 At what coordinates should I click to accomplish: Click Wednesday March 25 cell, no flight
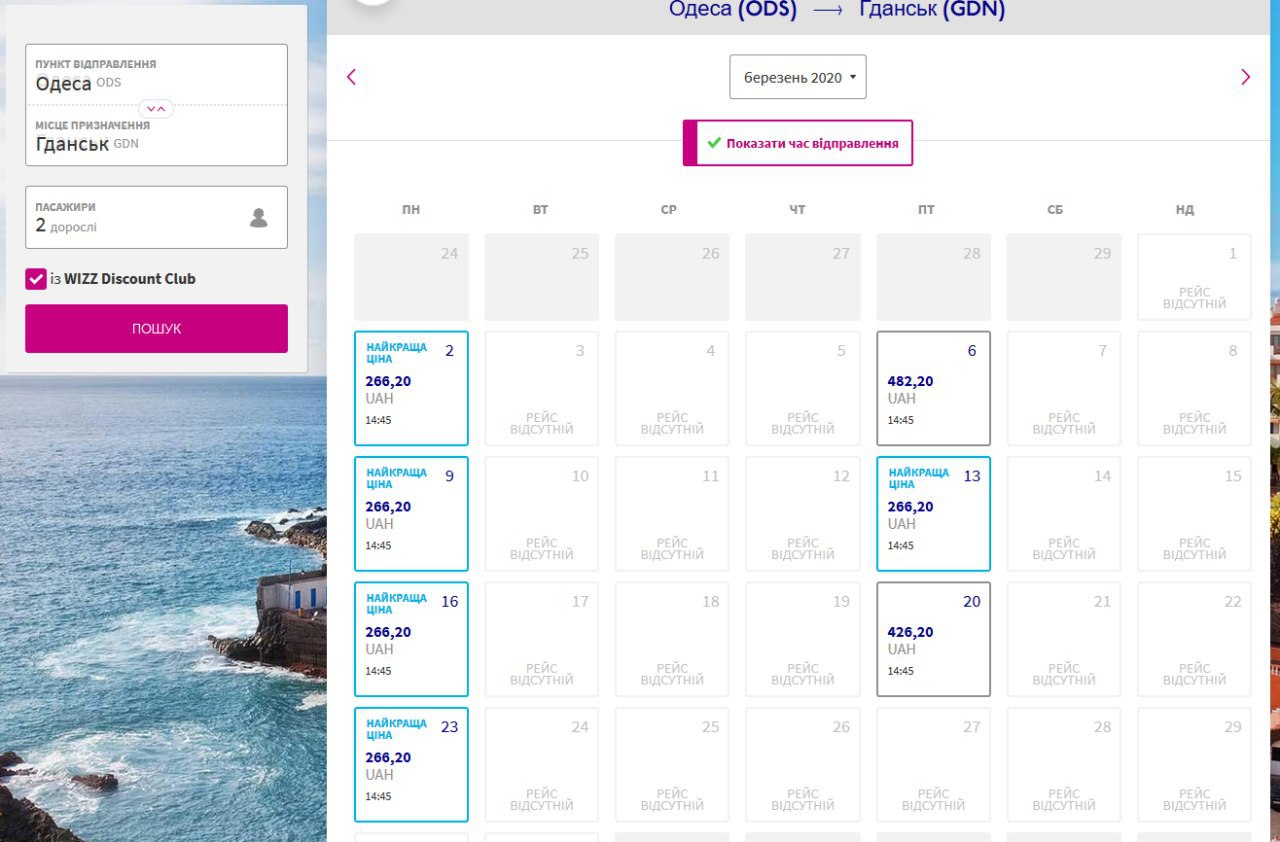(672, 765)
